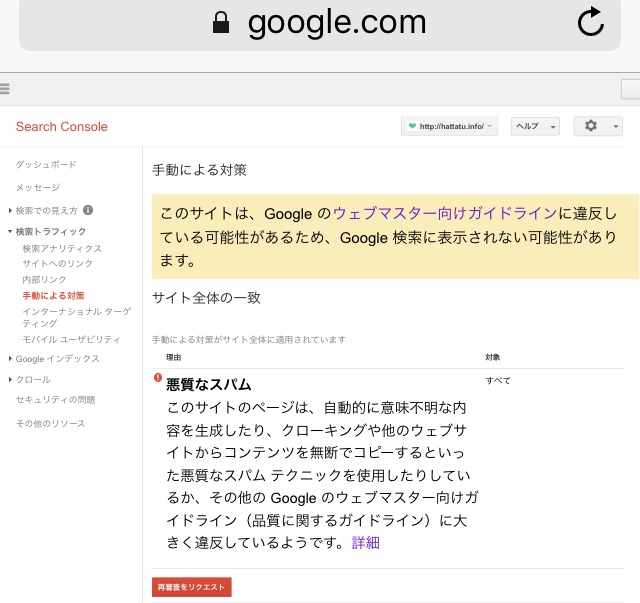Open the http://hattatu.info/ site selector dropdown
The image size is (640, 603).
(449, 126)
